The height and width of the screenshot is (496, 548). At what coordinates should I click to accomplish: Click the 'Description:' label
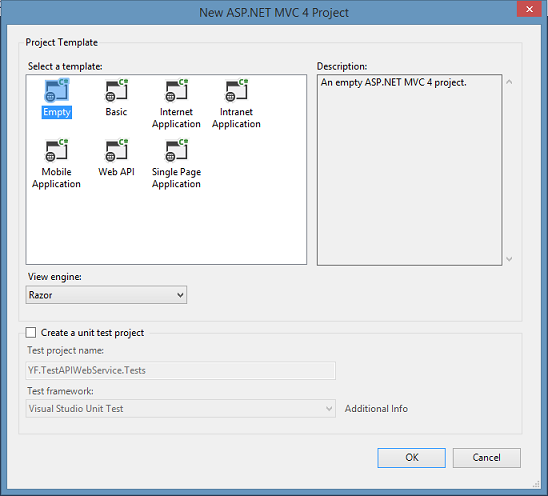coord(342,66)
